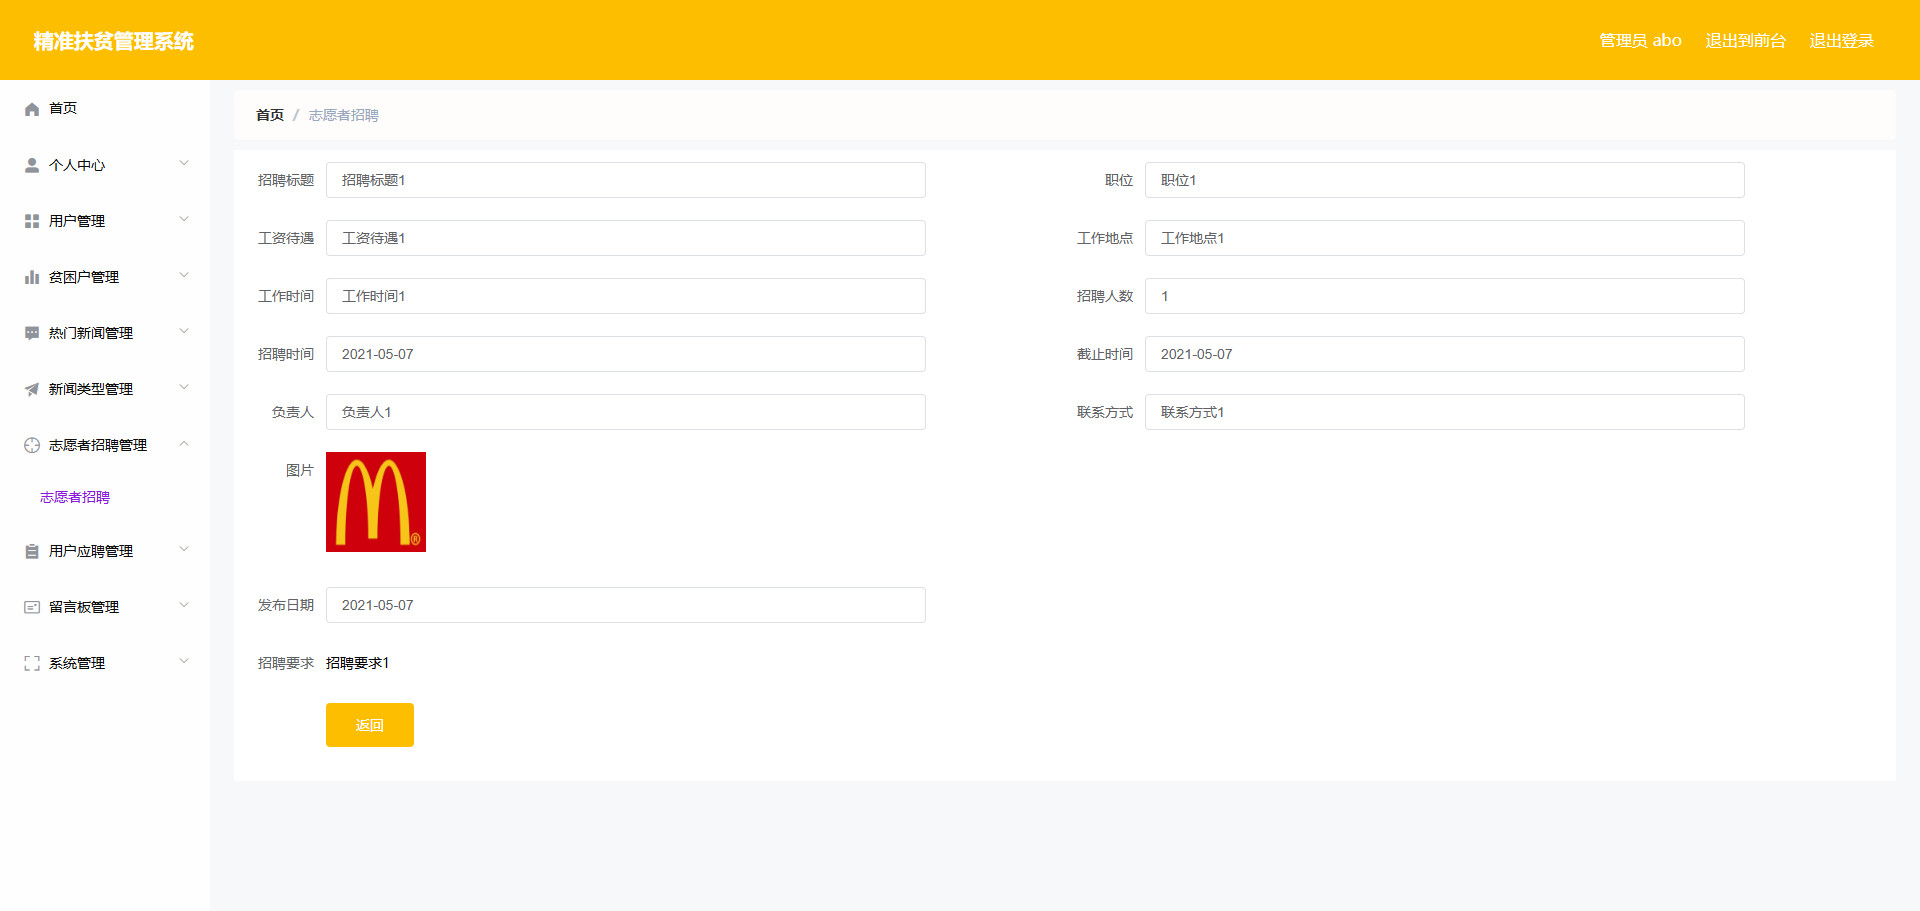Open the 新闻类型管理 menu label

coord(91,389)
